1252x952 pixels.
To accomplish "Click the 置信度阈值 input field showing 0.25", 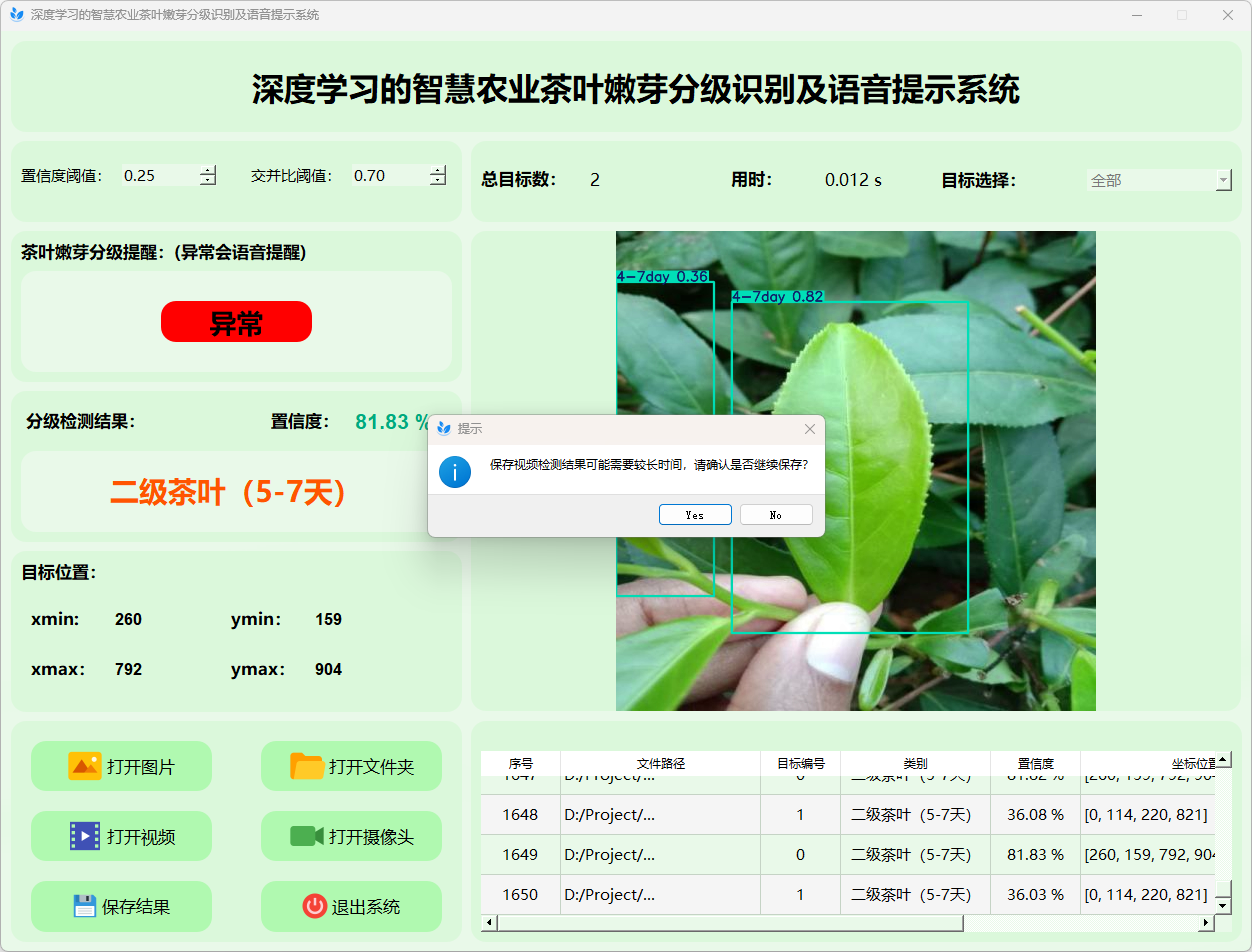I will [158, 175].
